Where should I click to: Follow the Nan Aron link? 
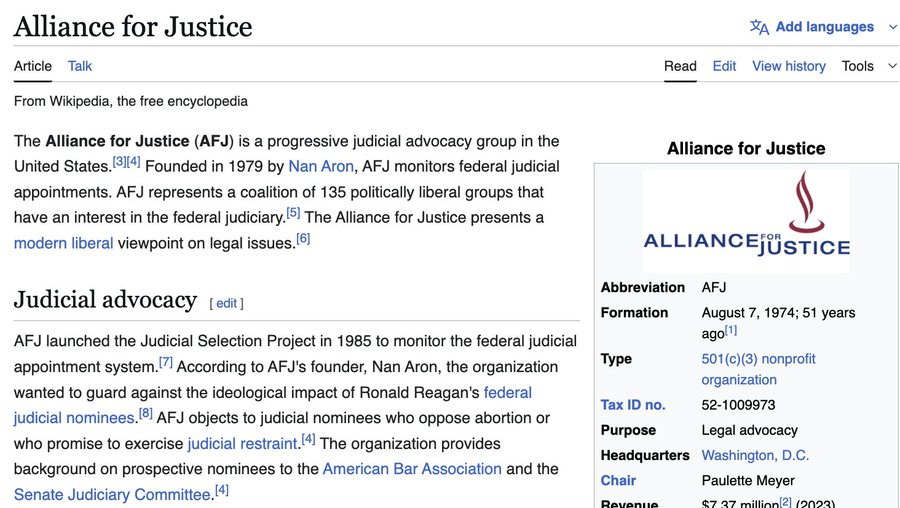point(321,166)
